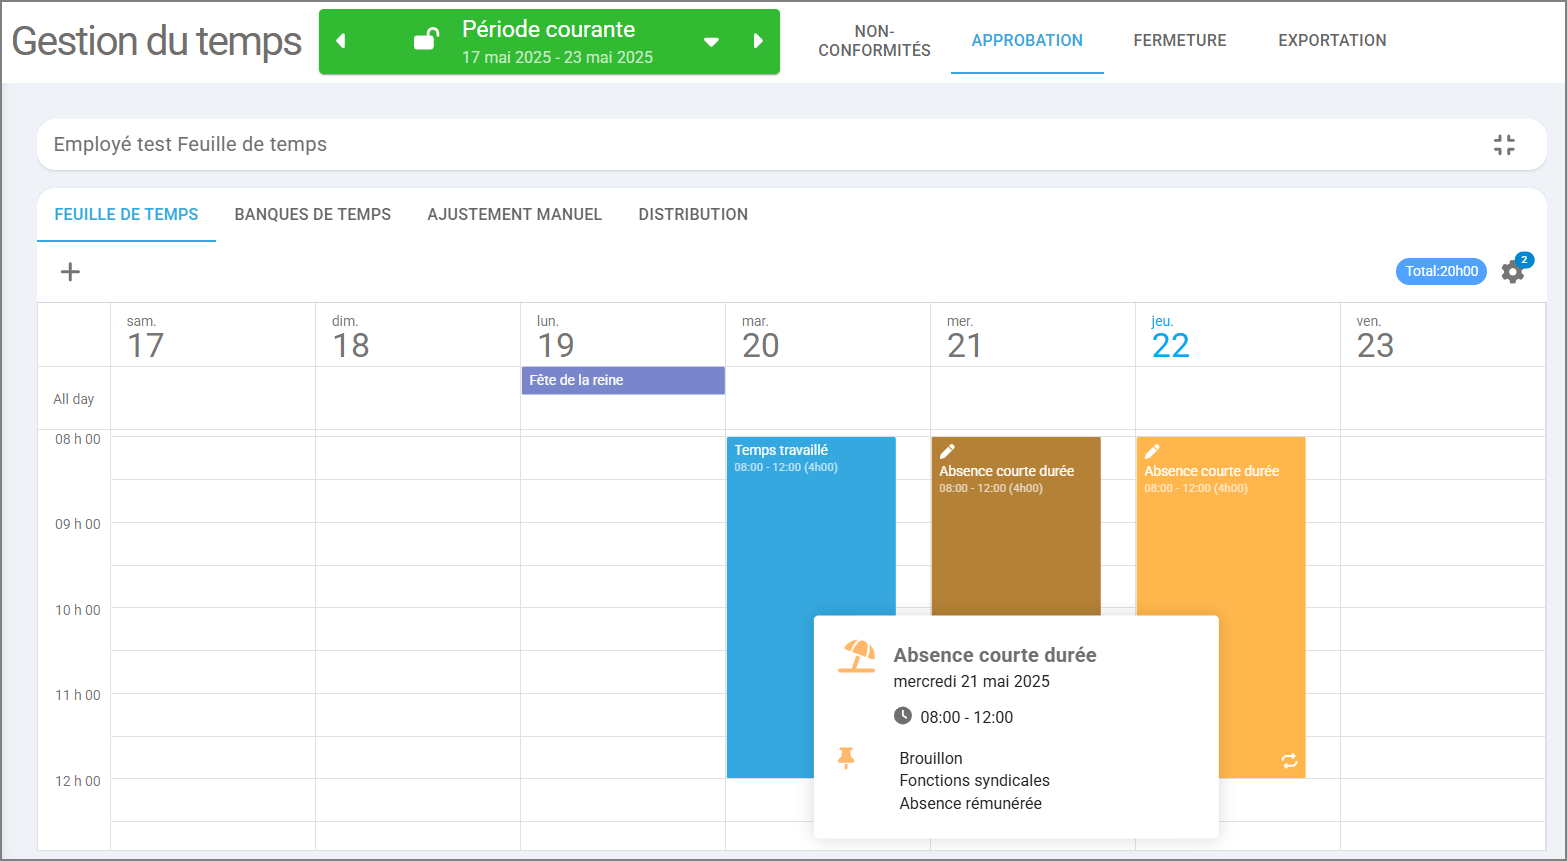Image resolution: width=1567 pixels, height=861 pixels.
Task: Switch to the Banques de temps tab
Action: click(x=313, y=215)
